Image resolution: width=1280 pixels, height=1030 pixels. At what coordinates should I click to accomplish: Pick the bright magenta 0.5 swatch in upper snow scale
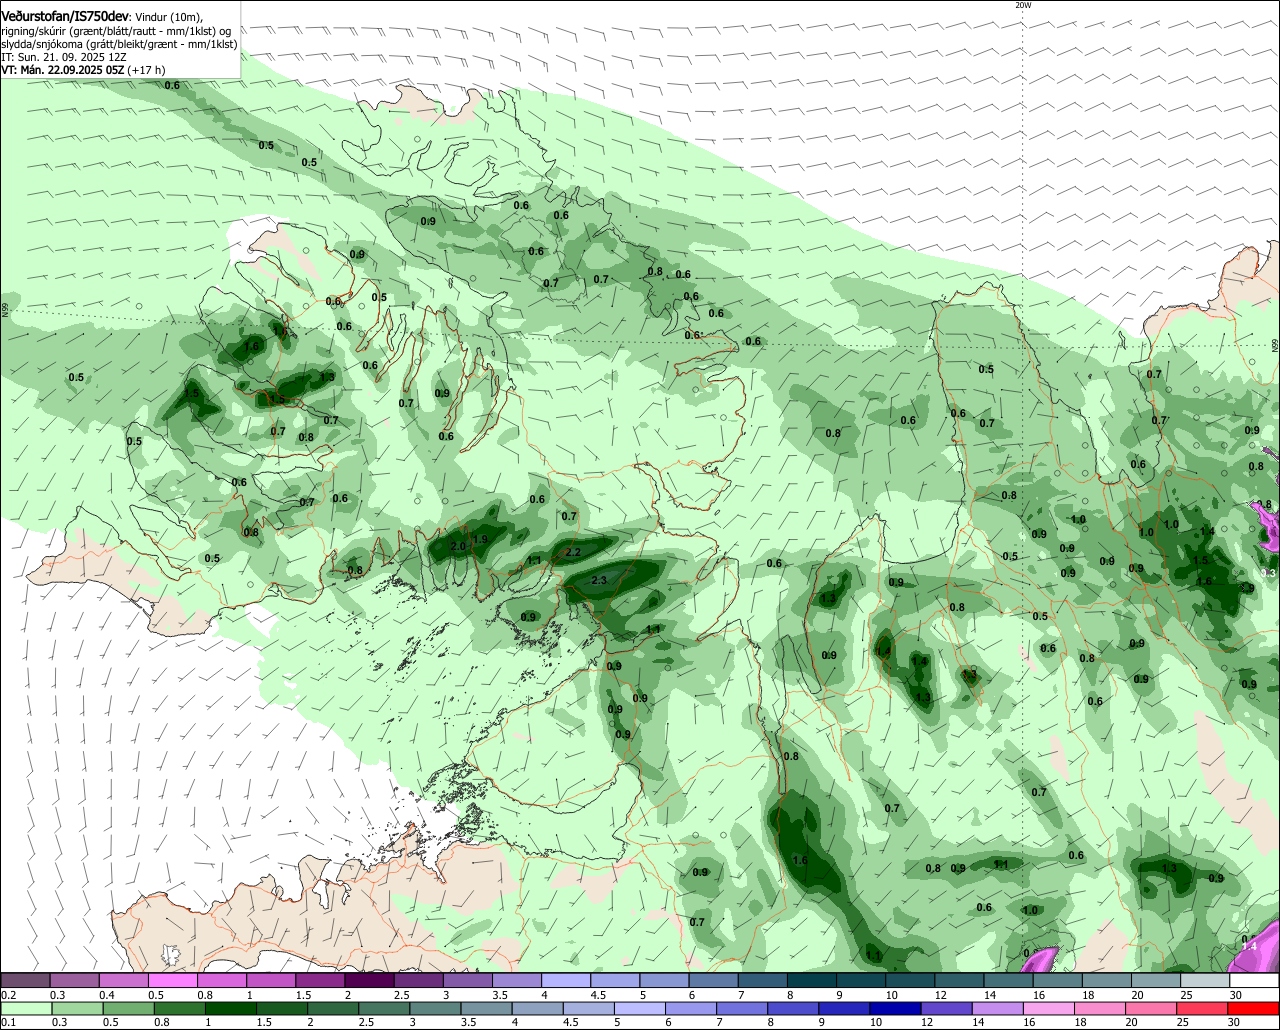(x=172, y=981)
